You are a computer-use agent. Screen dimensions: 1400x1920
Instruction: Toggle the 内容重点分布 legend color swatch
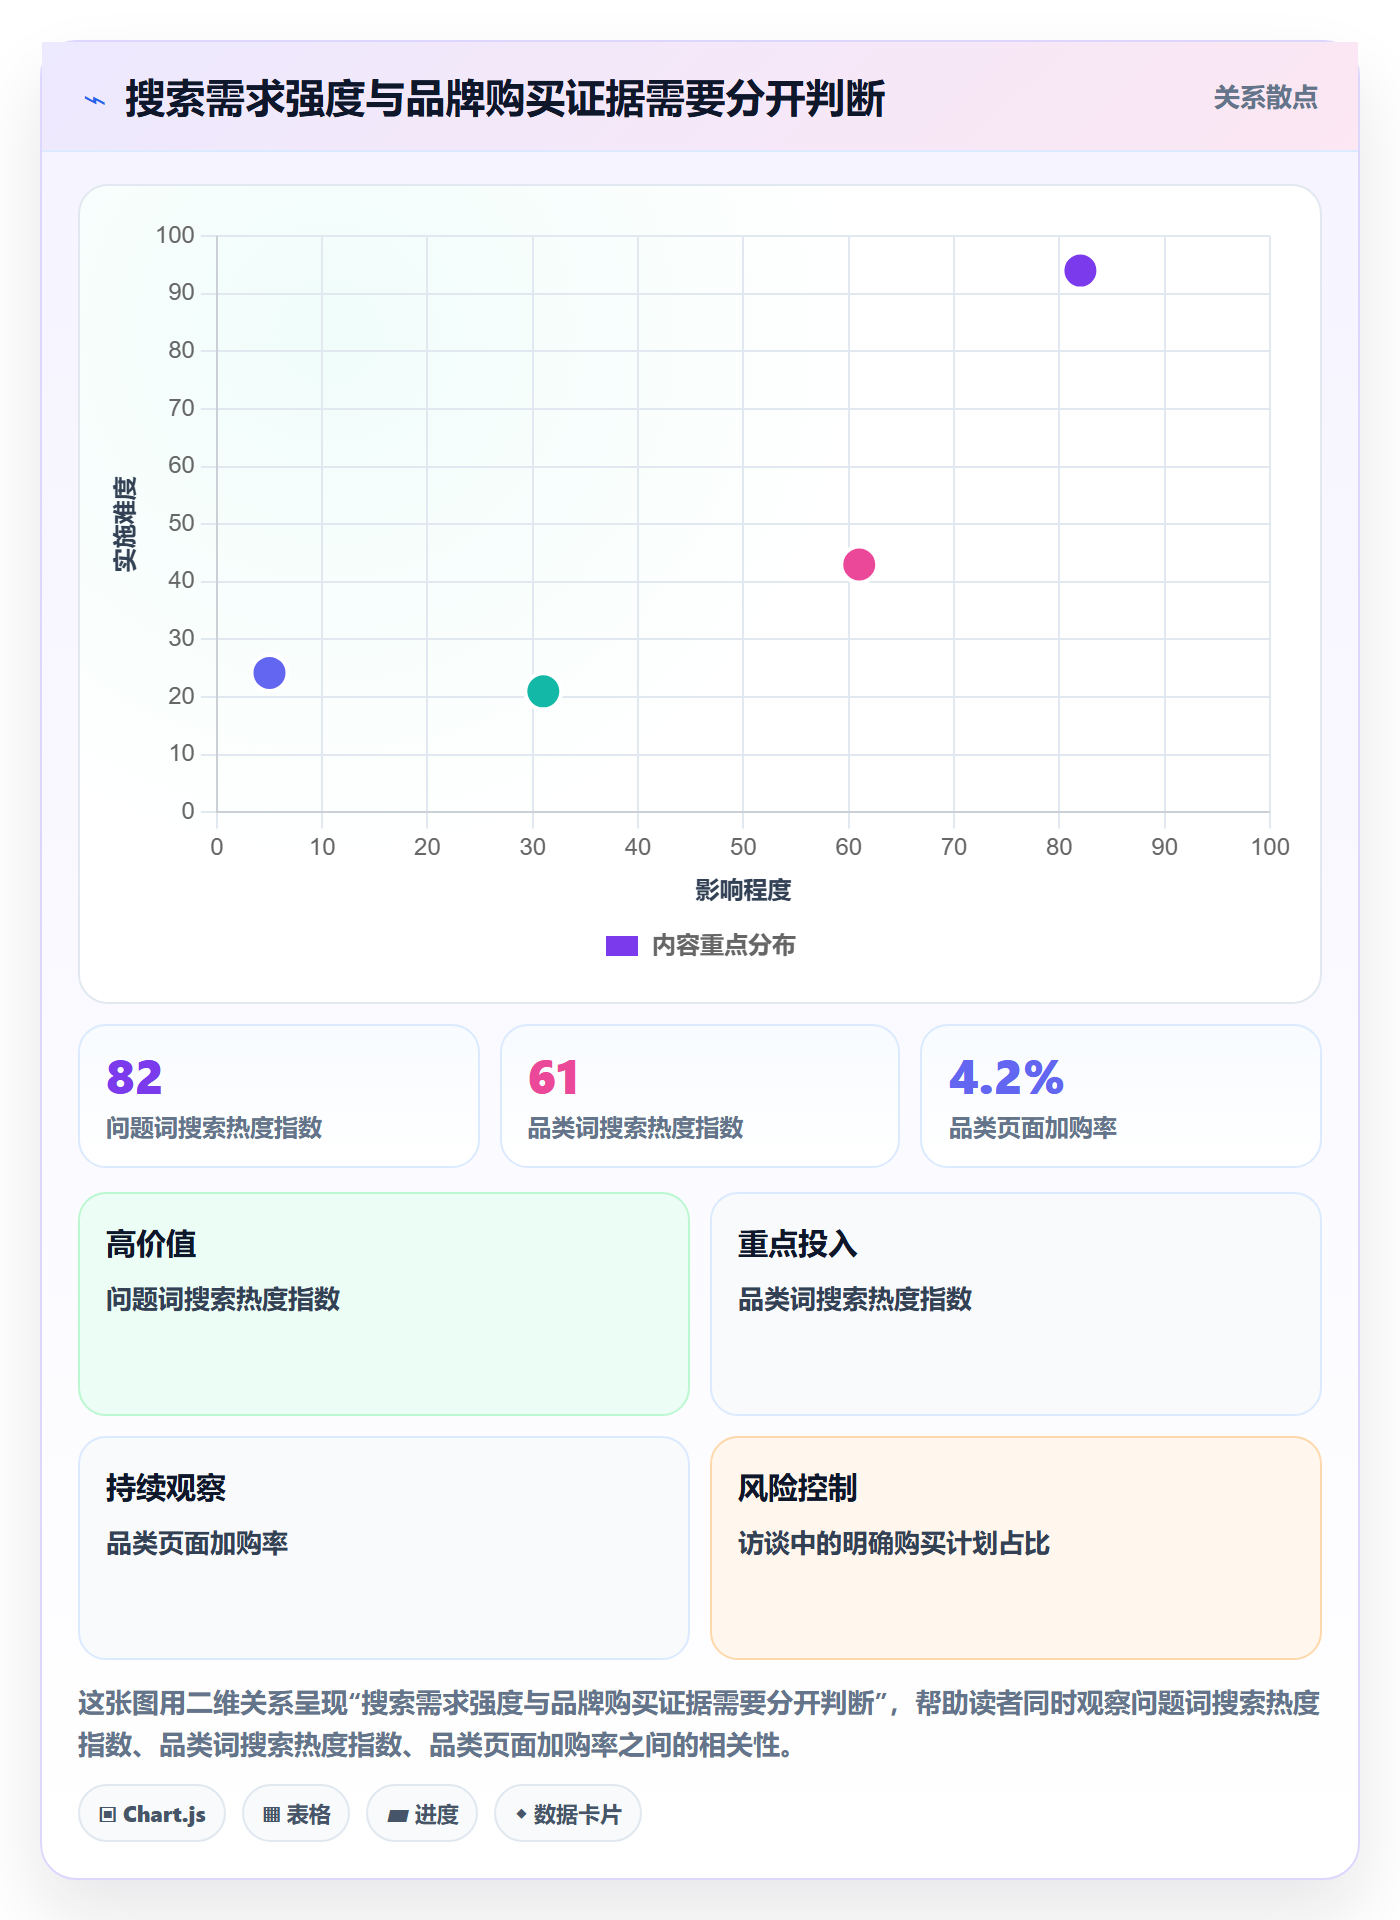click(x=622, y=946)
